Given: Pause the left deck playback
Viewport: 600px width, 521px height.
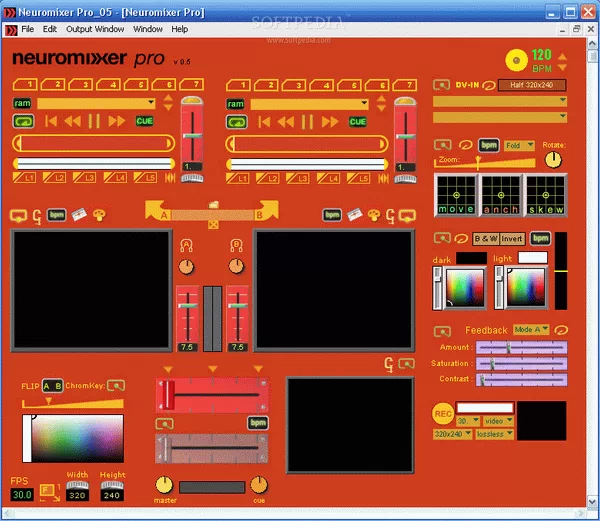Looking at the screenshot, I should pyautogui.click(x=94, y=122).
